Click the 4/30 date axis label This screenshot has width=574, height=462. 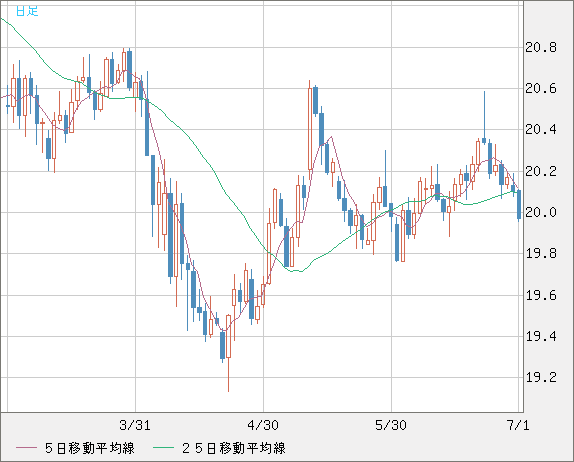point(263,425)
